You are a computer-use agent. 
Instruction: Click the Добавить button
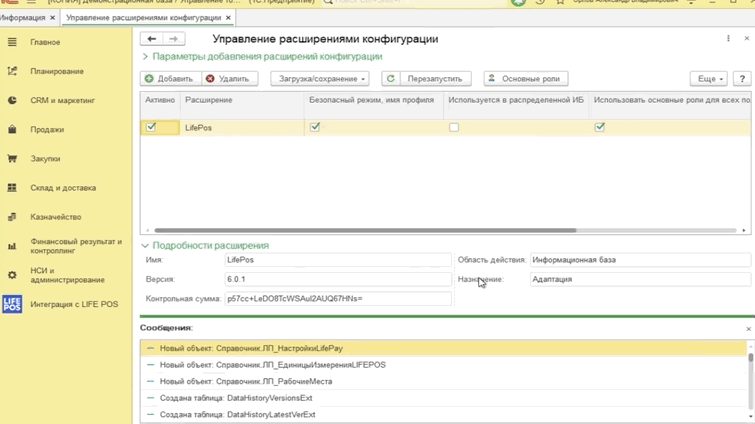[171, 78]
